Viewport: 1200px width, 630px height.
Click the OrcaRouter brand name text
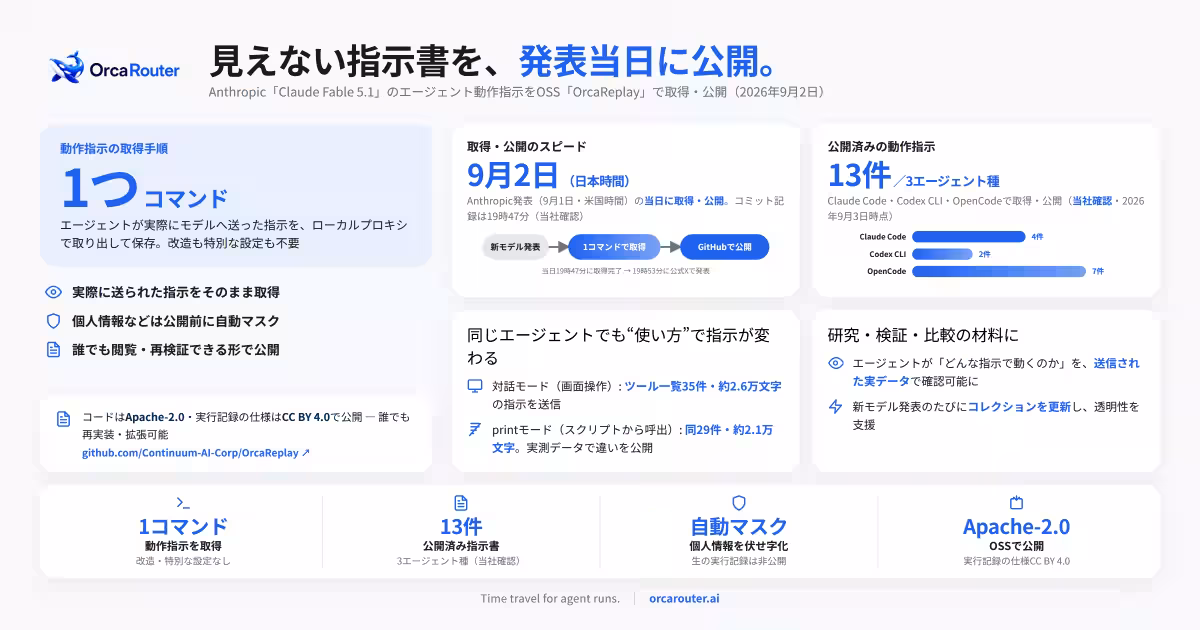tap(135, 70)
